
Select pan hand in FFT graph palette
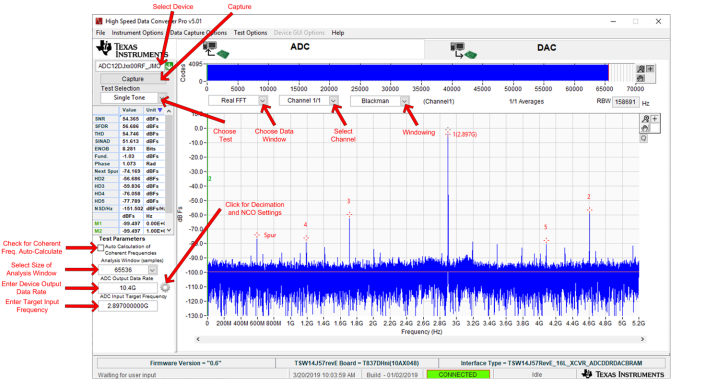point(645,128)
